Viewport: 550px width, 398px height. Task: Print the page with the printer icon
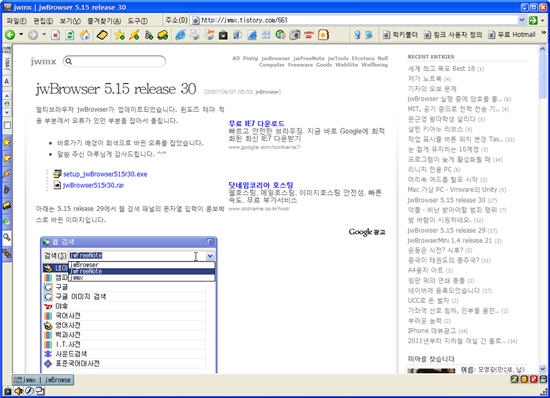pos(195,35)
